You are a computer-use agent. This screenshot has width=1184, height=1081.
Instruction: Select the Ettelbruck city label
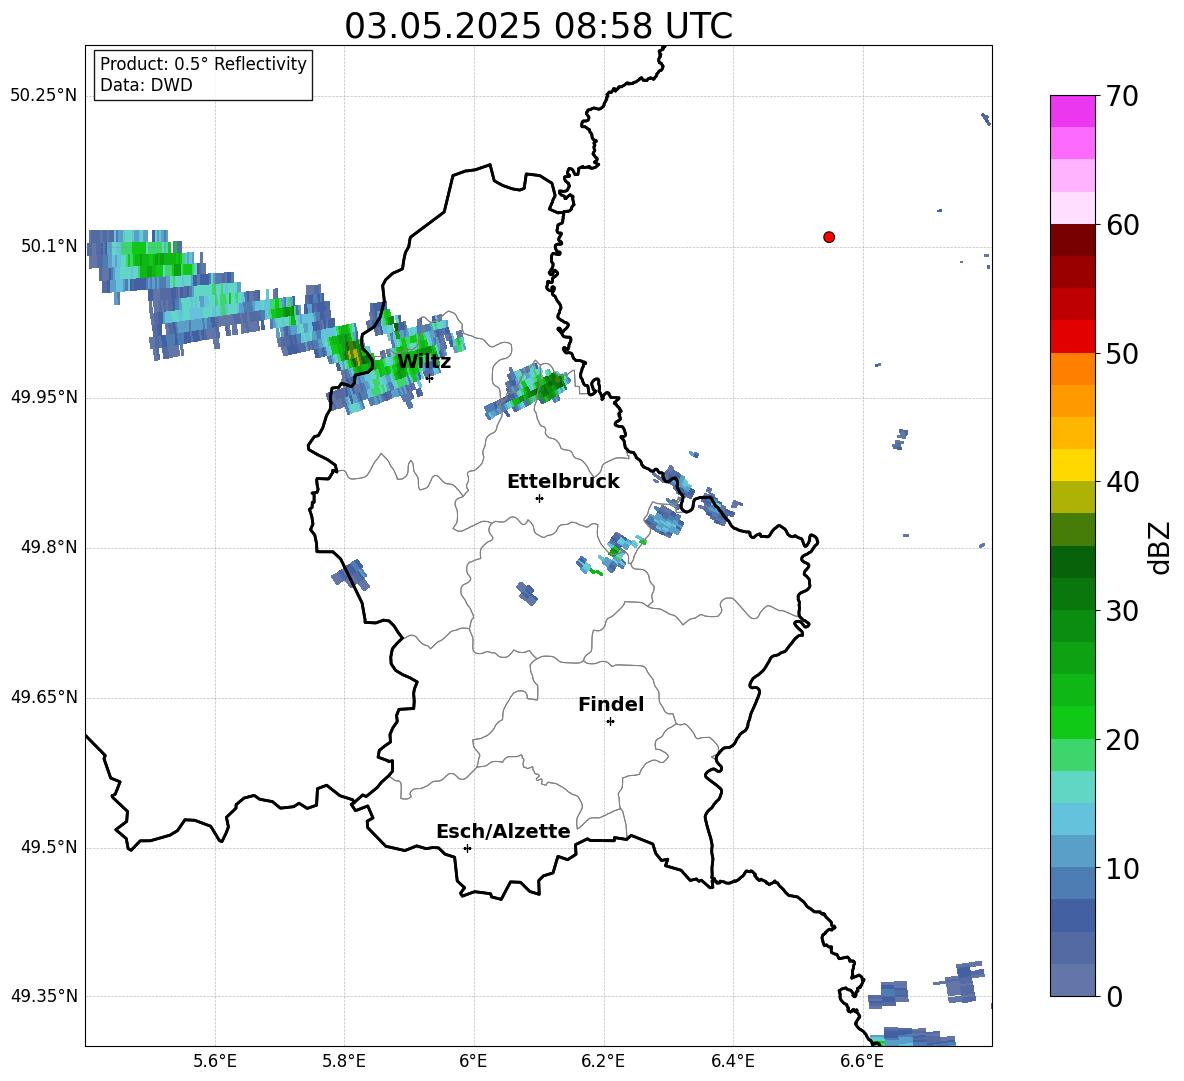click(x=563, y=481)
